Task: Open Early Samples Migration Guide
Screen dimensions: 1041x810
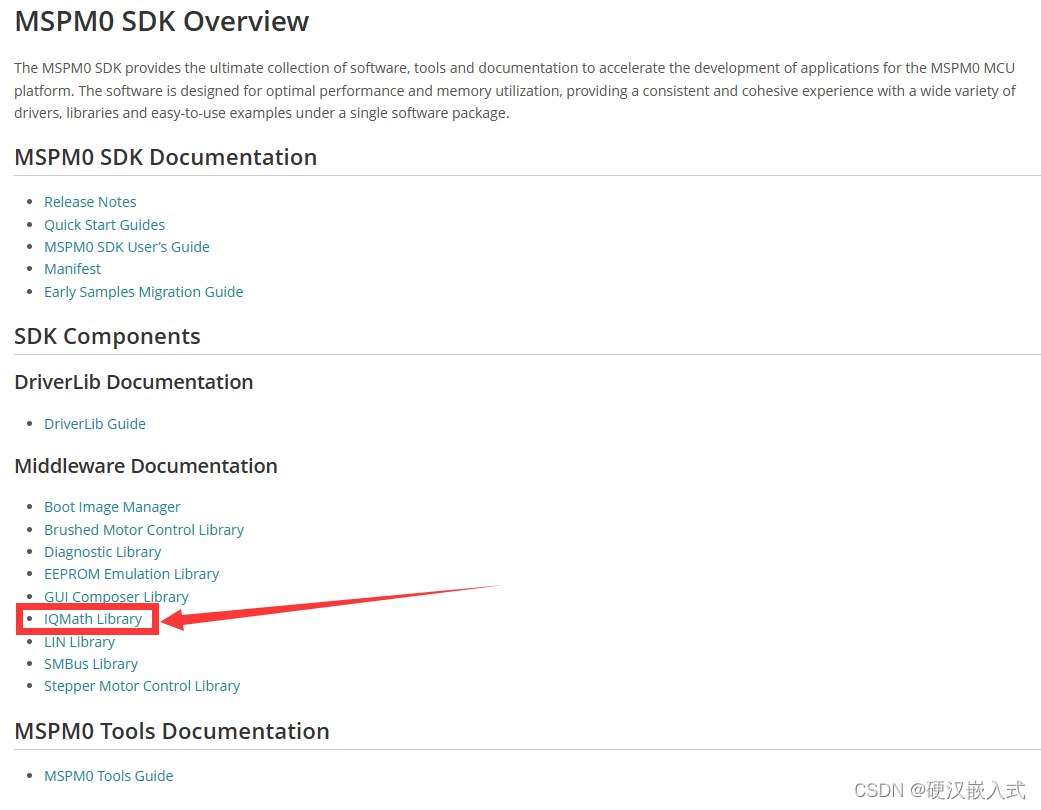Action: (143, 292)
